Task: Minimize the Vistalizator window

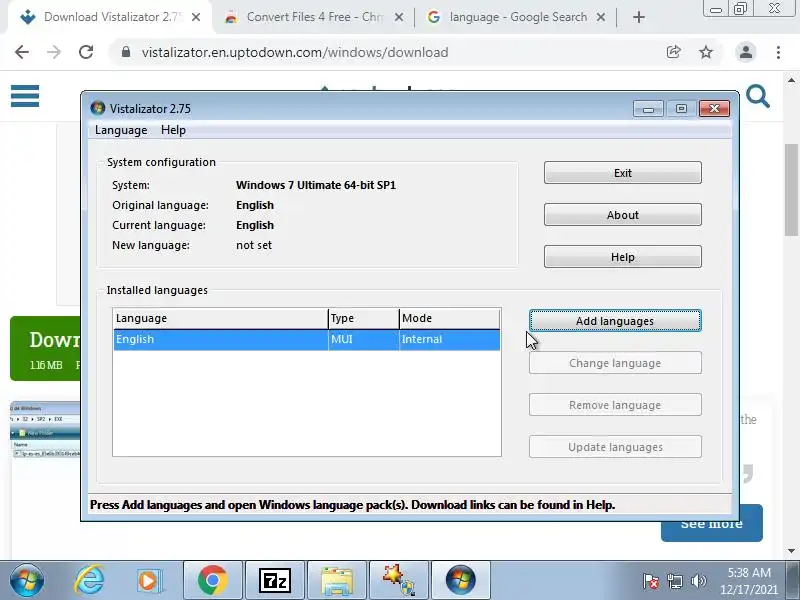Action: 648,109
